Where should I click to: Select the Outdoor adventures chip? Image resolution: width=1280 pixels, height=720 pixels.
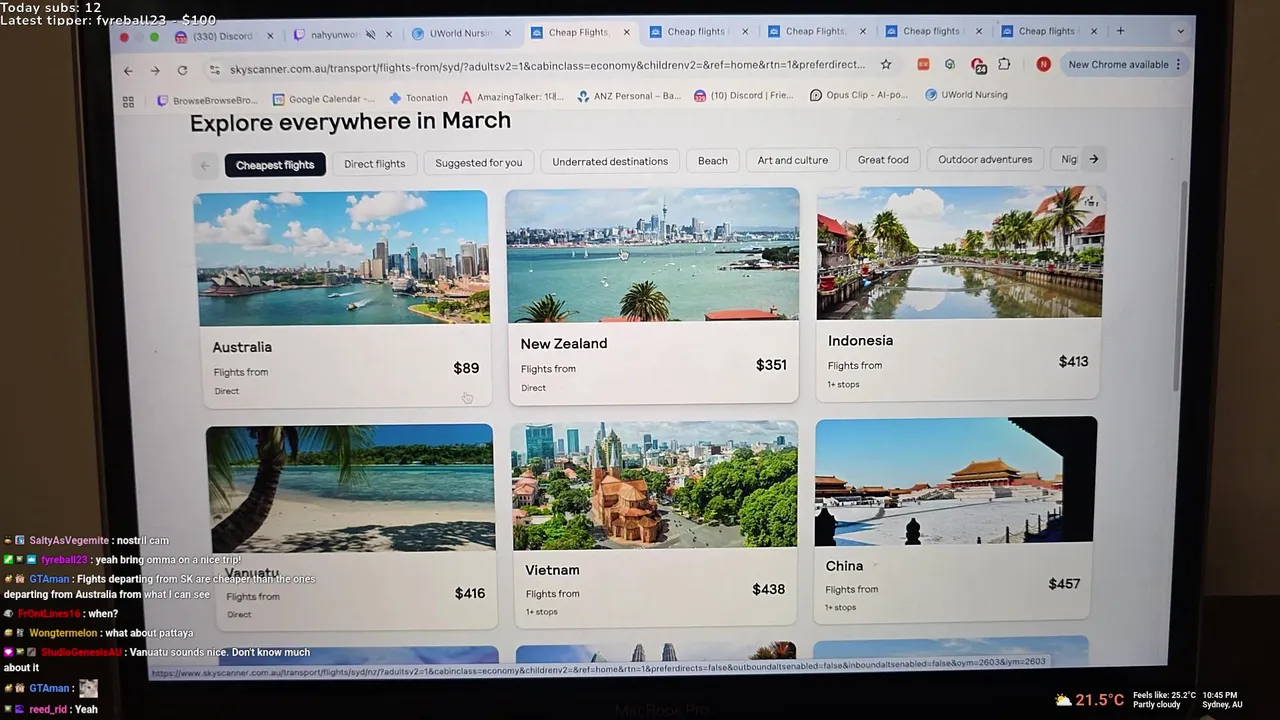click(985, 159)
